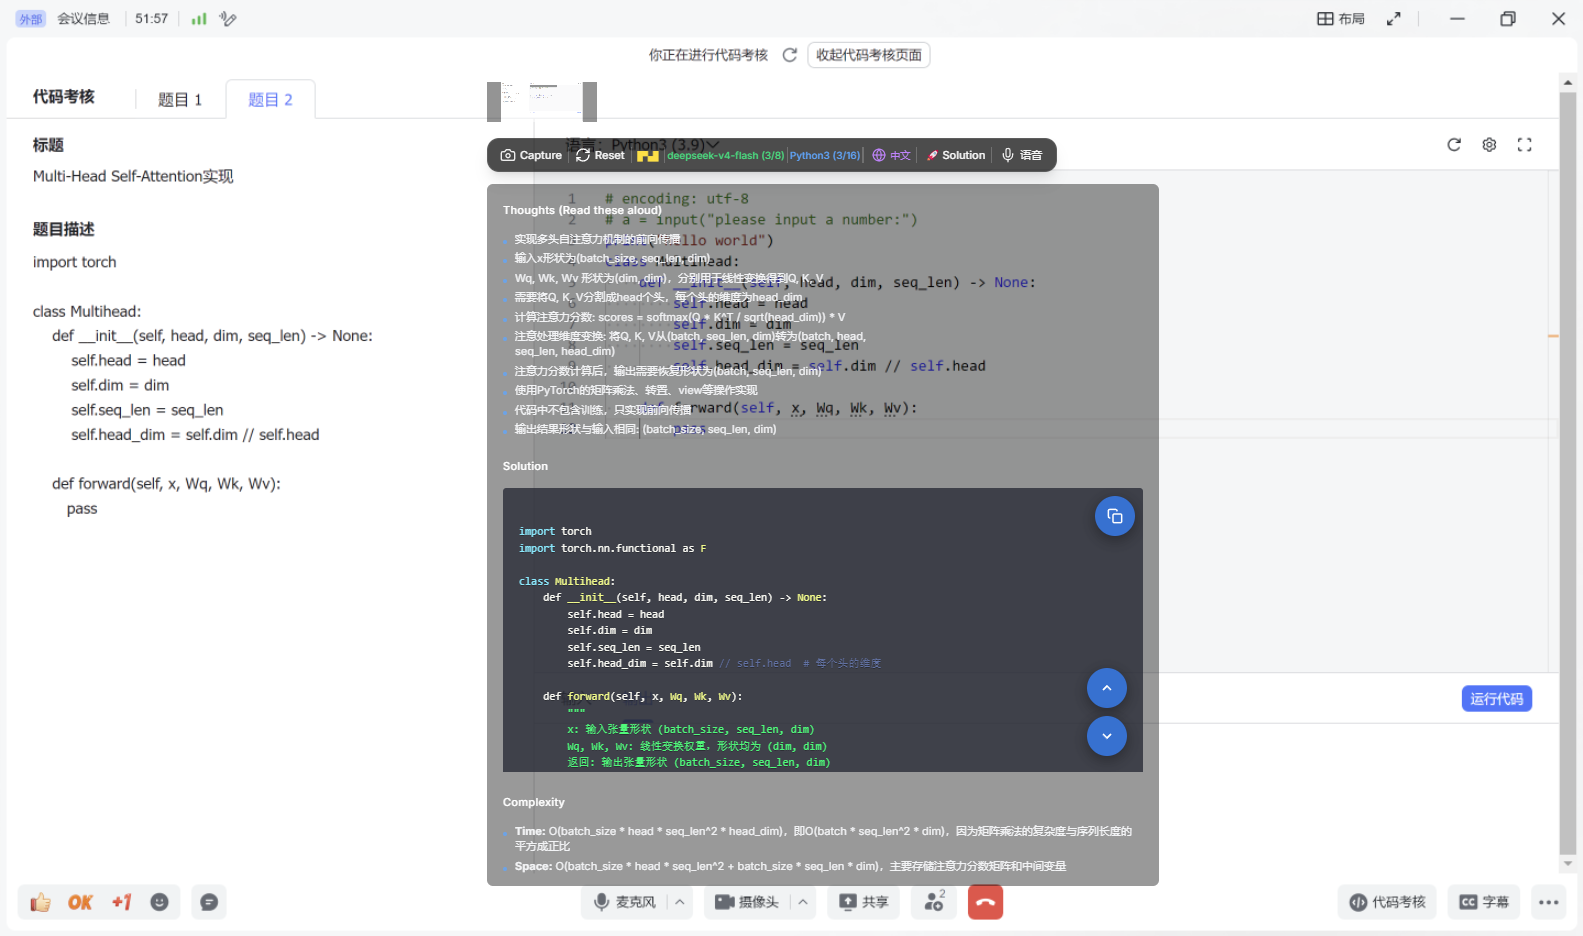1583x936 pixels.
Task: Open meeting chat bubble icon
Action: [209, 902]
